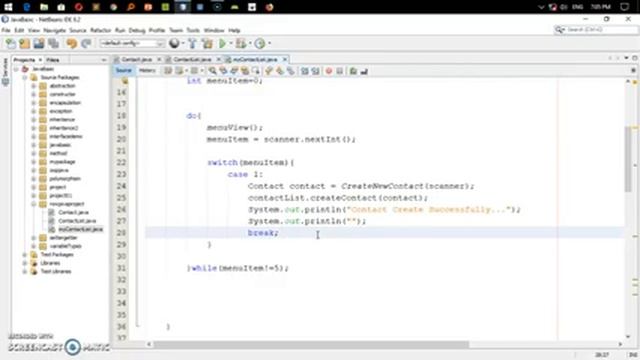Click the Undo arrow icon

point(72,43)
